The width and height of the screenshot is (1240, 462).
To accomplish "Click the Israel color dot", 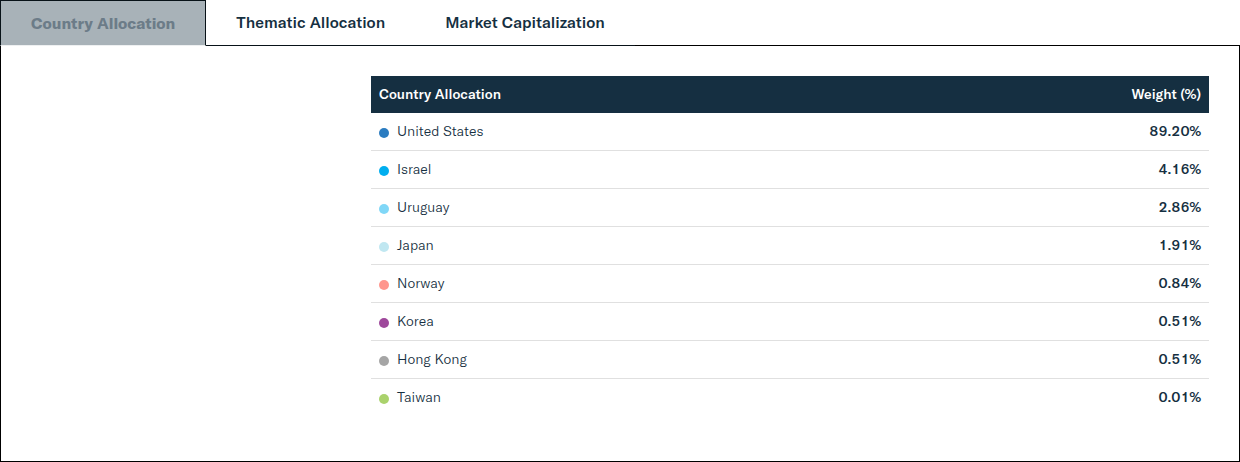I will coord(384,170).
